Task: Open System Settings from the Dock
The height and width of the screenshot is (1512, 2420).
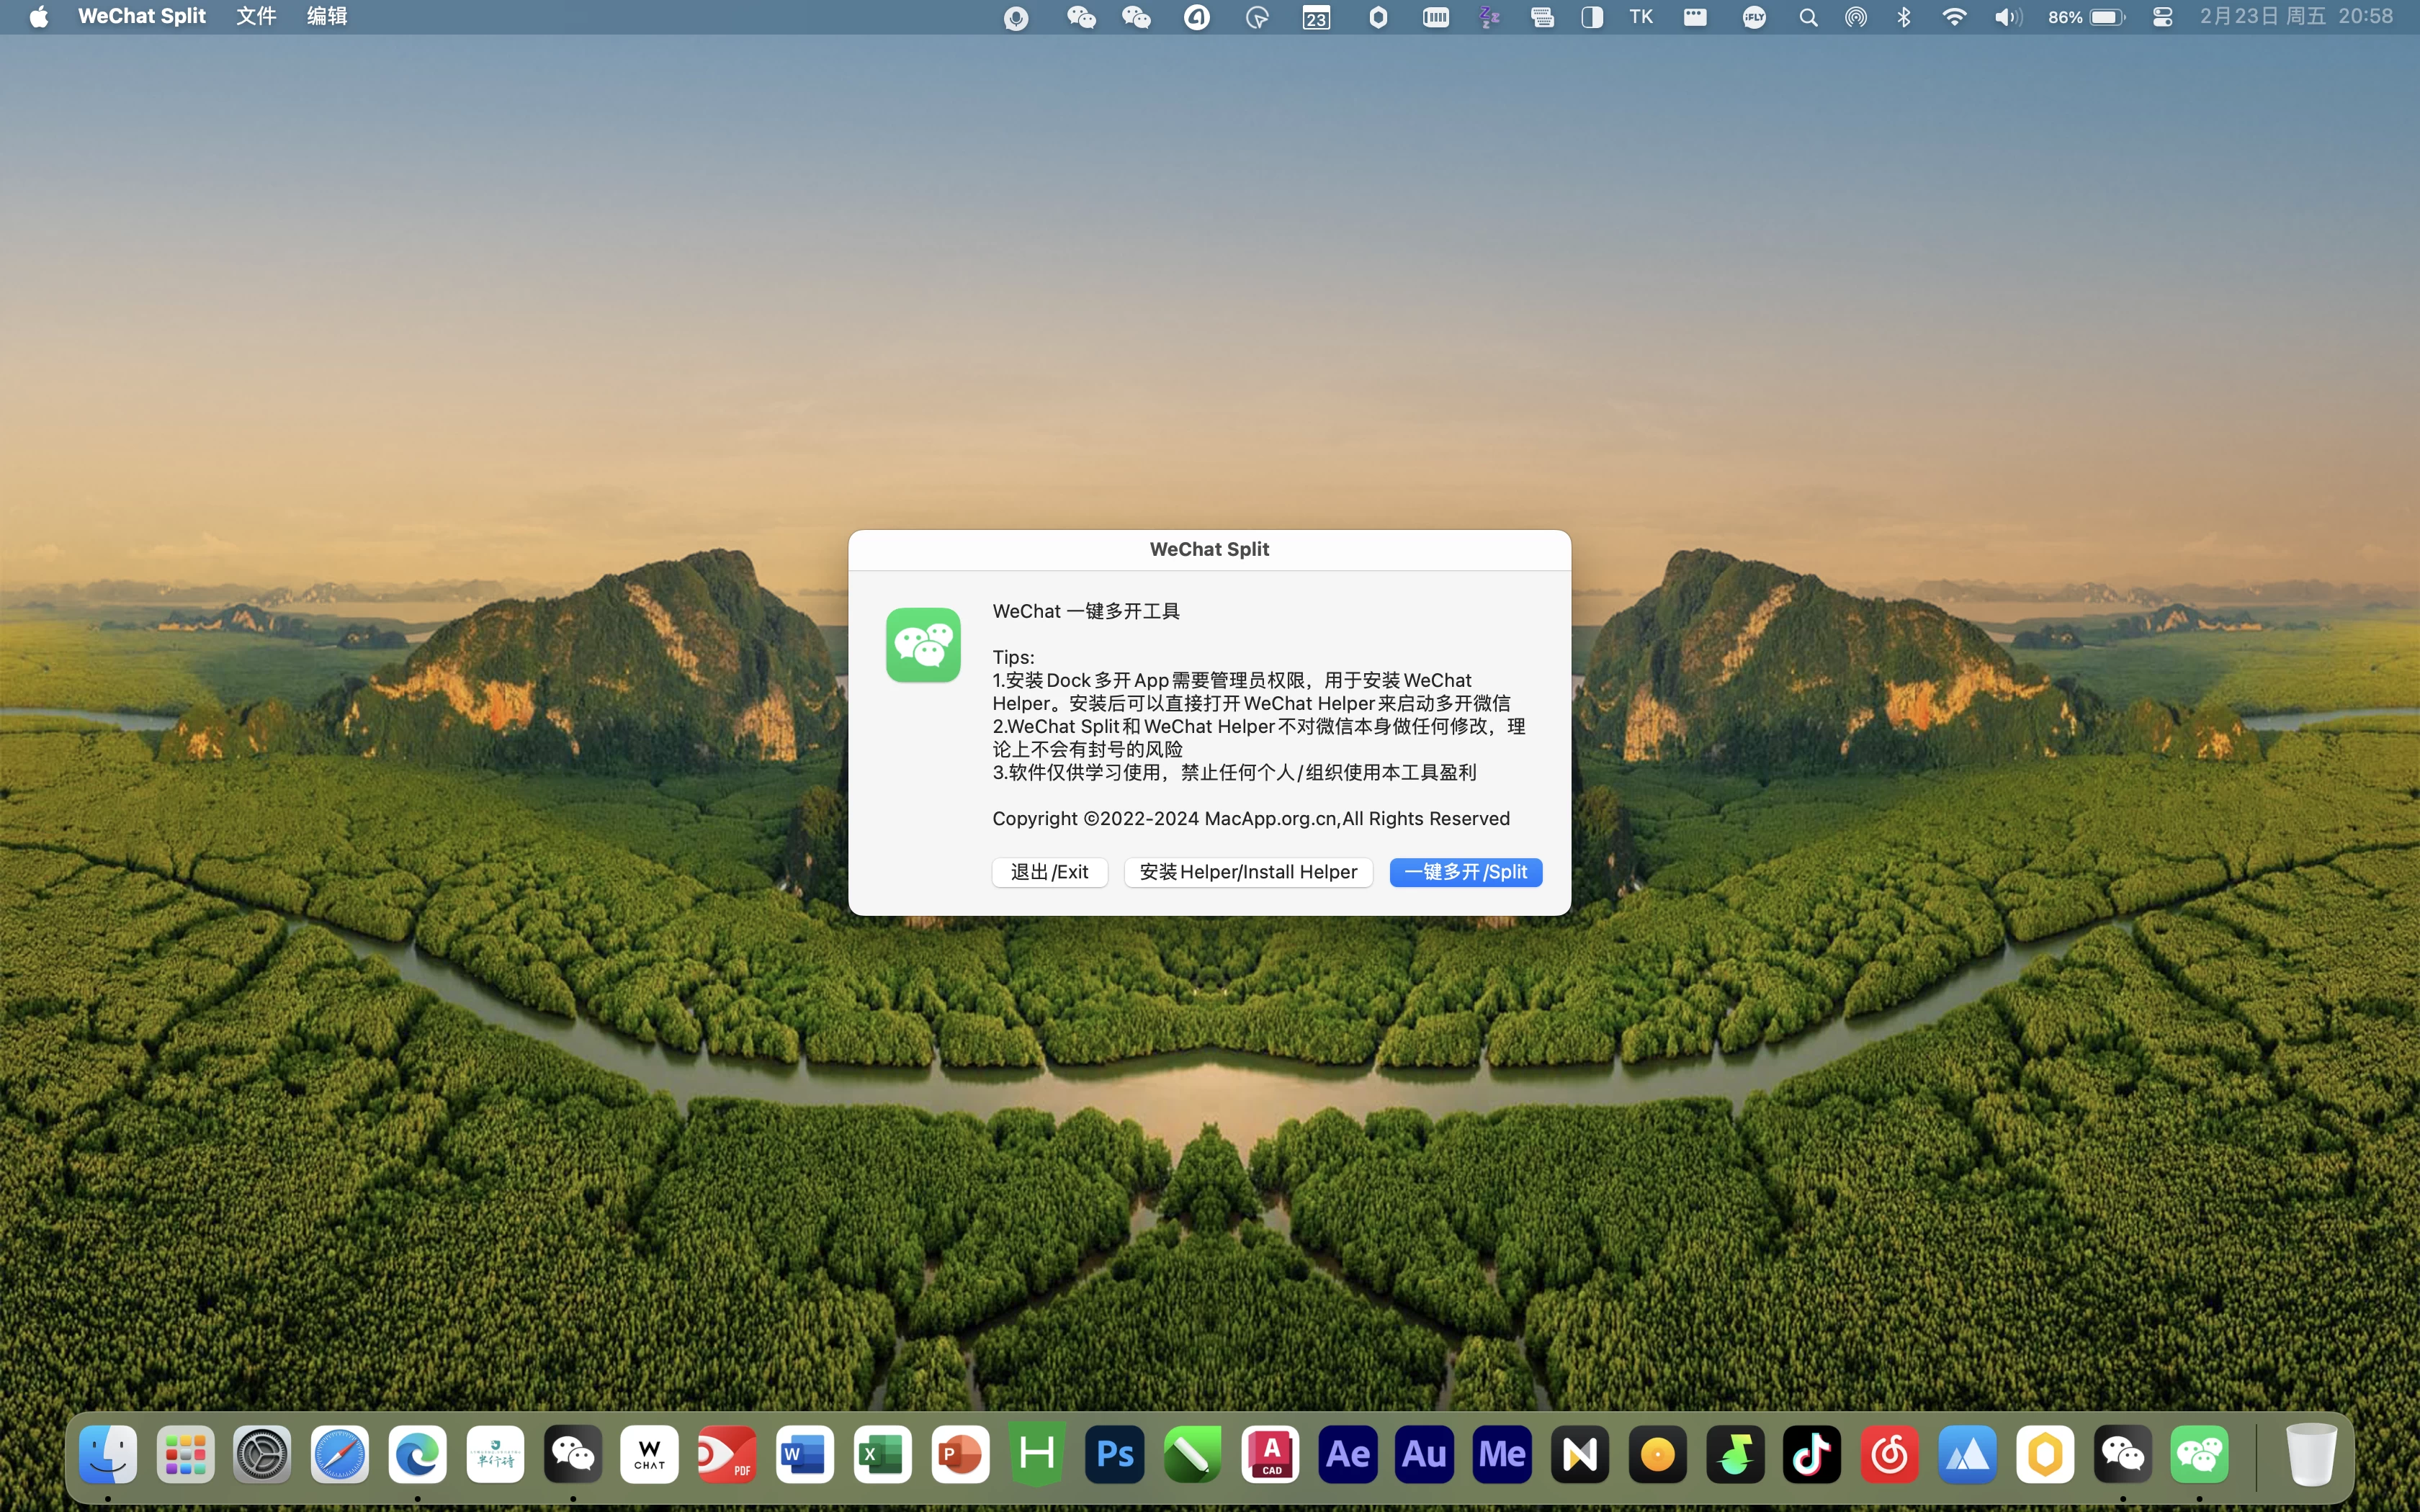Action: click(x=263, y=1454)
